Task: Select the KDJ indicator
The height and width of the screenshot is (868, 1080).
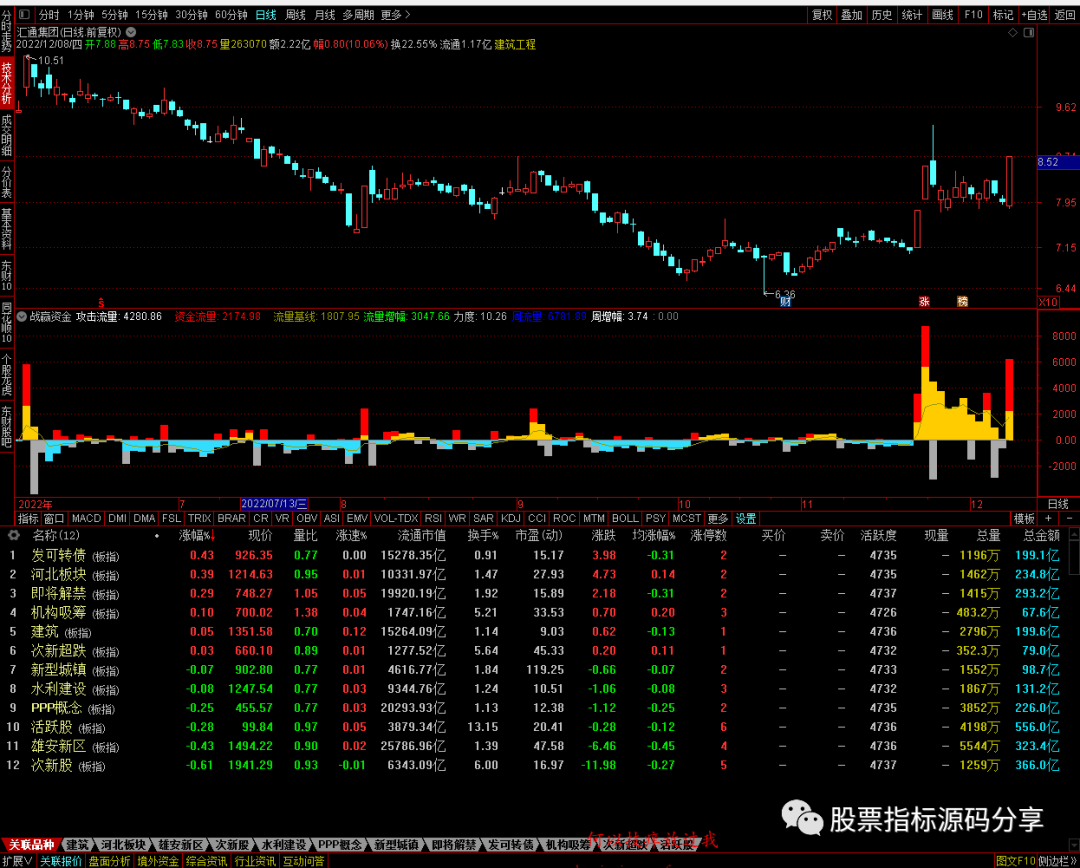Action: click(x=511, y=518)
